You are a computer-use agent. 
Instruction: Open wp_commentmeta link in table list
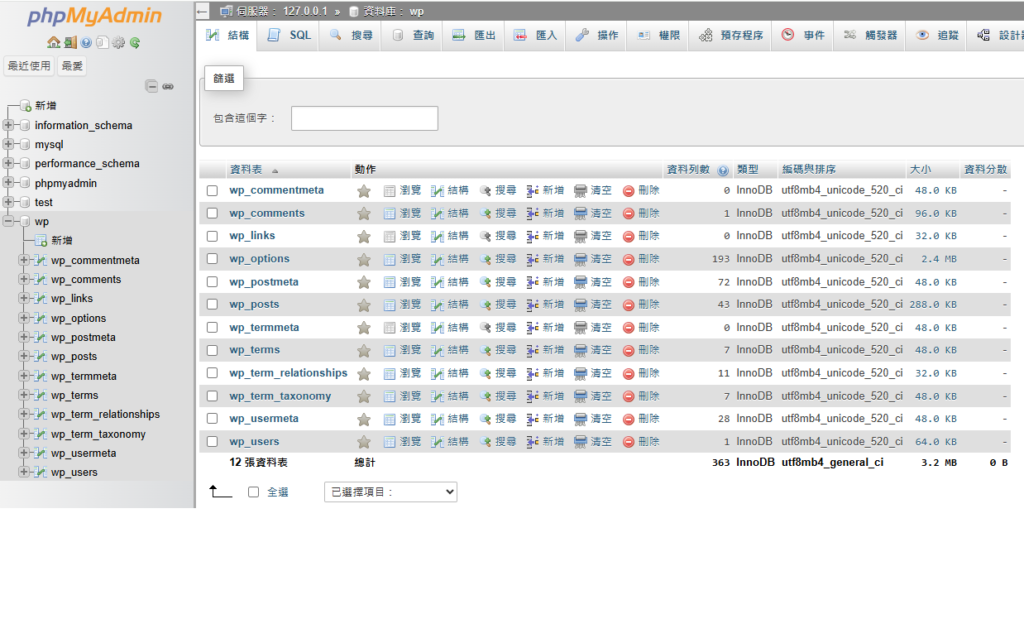pyautogui.click(x=276, y=190)
